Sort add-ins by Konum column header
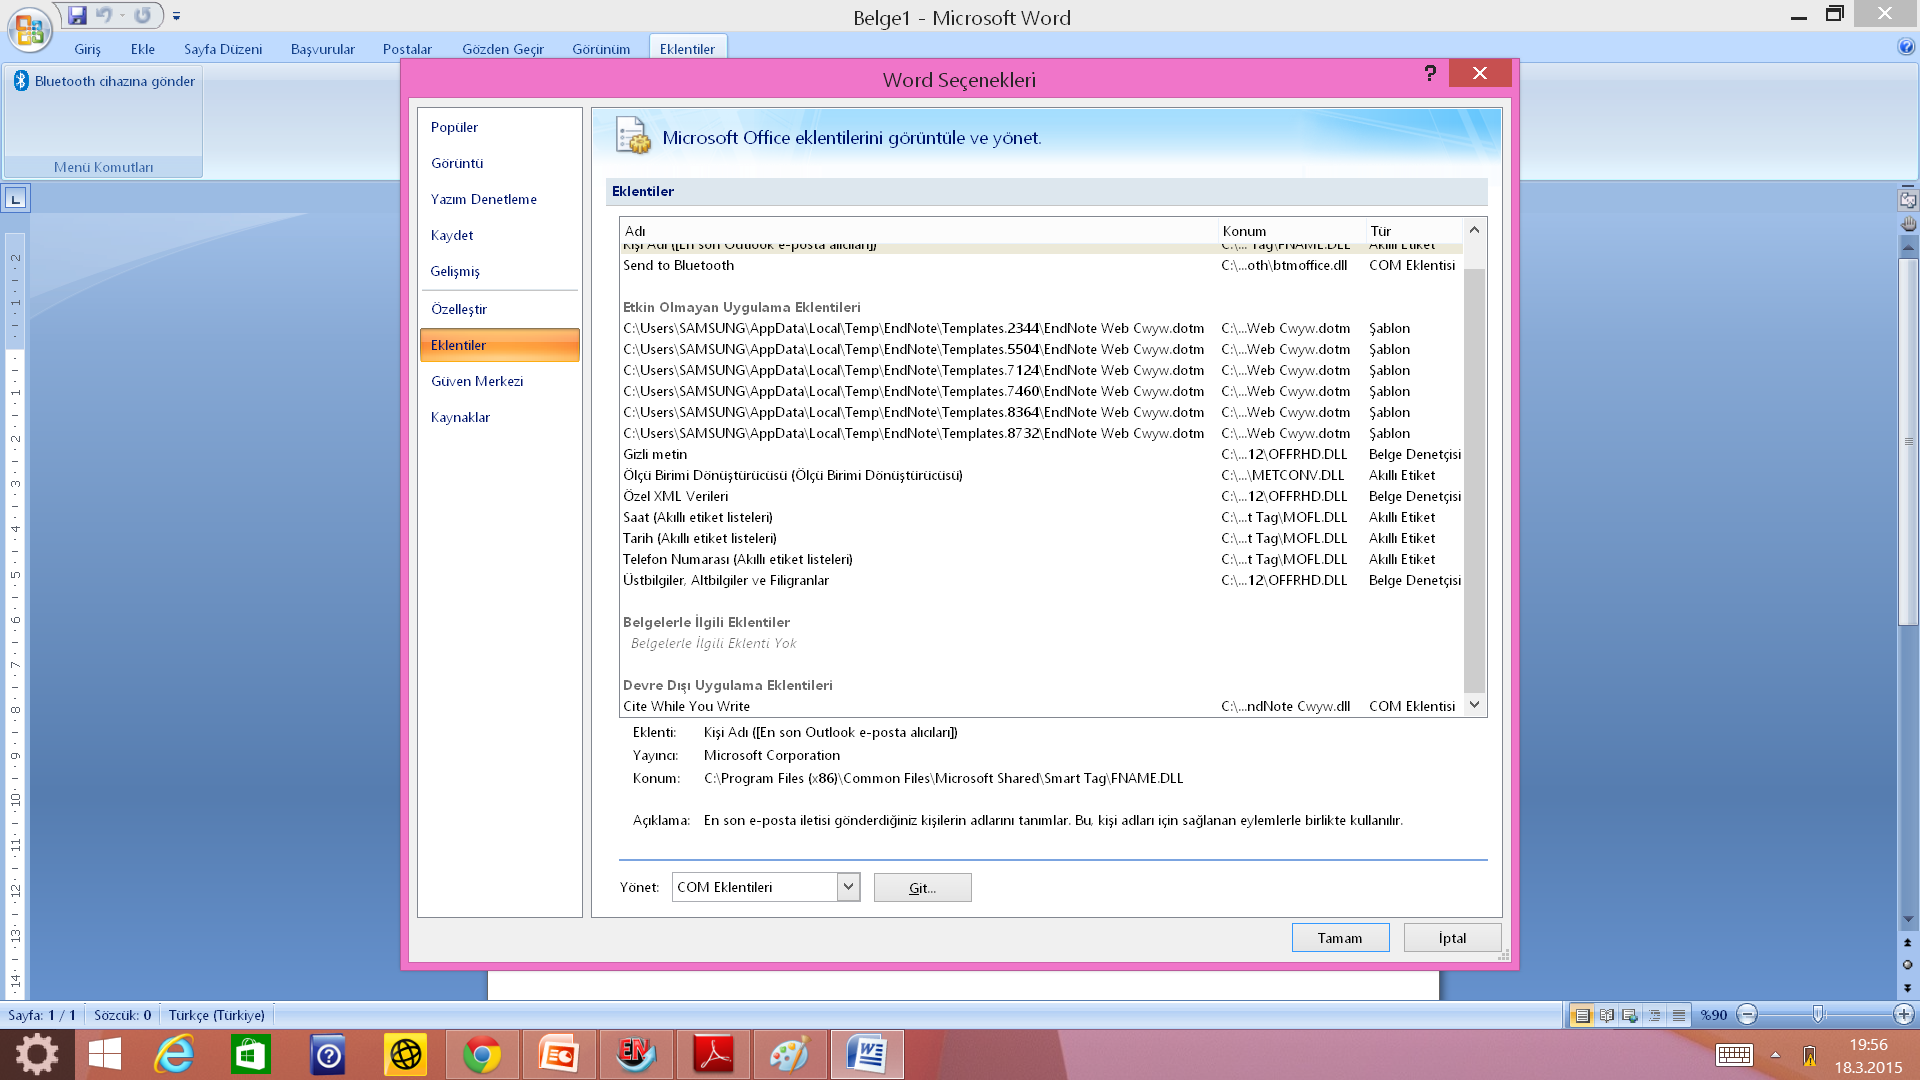 [1291, 231]
